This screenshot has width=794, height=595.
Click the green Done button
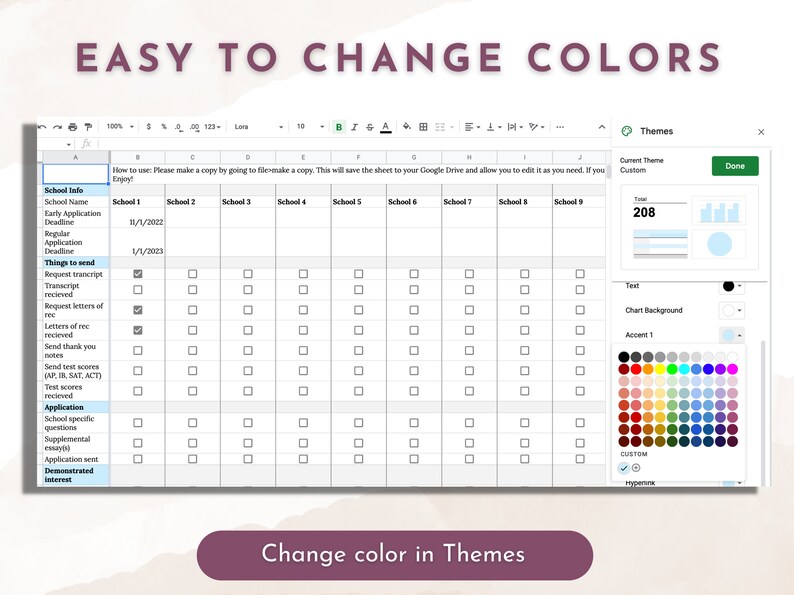tap(735, 166)
